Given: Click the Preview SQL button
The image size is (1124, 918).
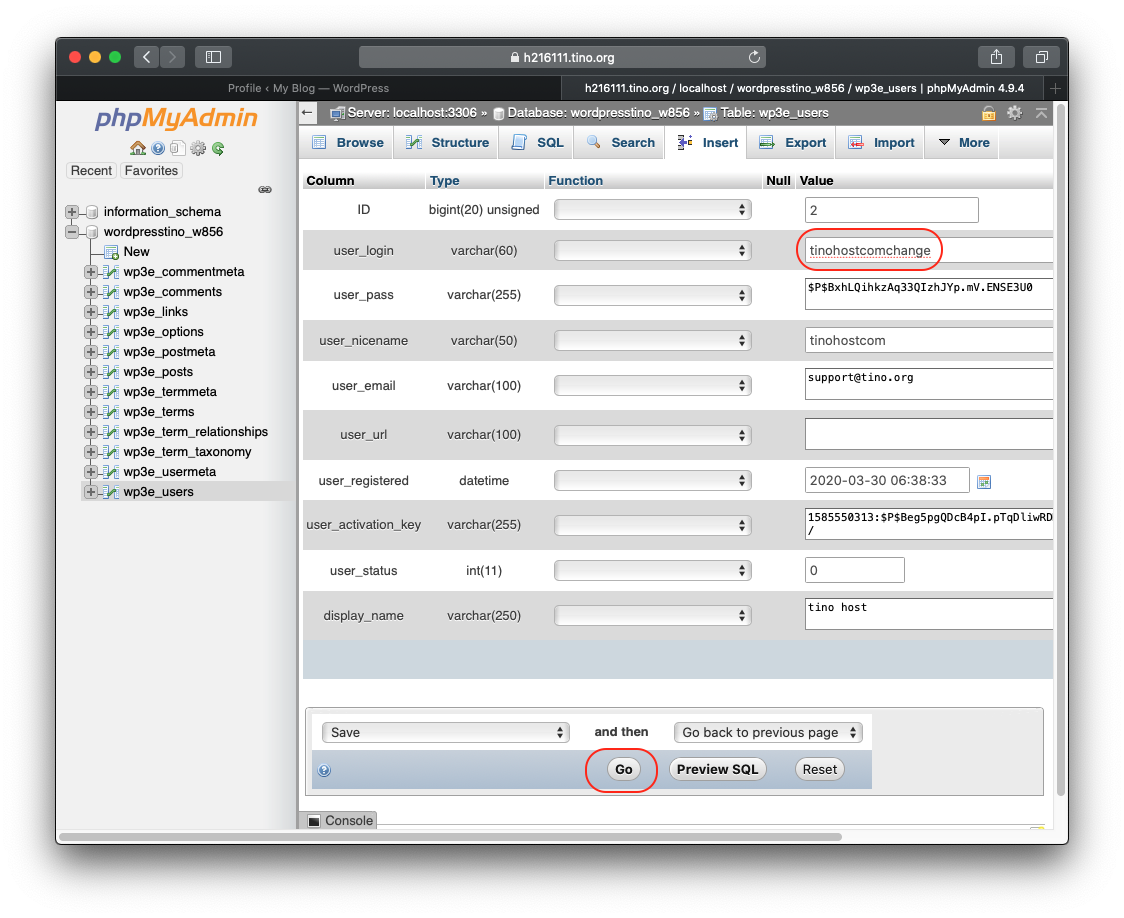Looking at the screenshot, I should click(x=717, y=769).
